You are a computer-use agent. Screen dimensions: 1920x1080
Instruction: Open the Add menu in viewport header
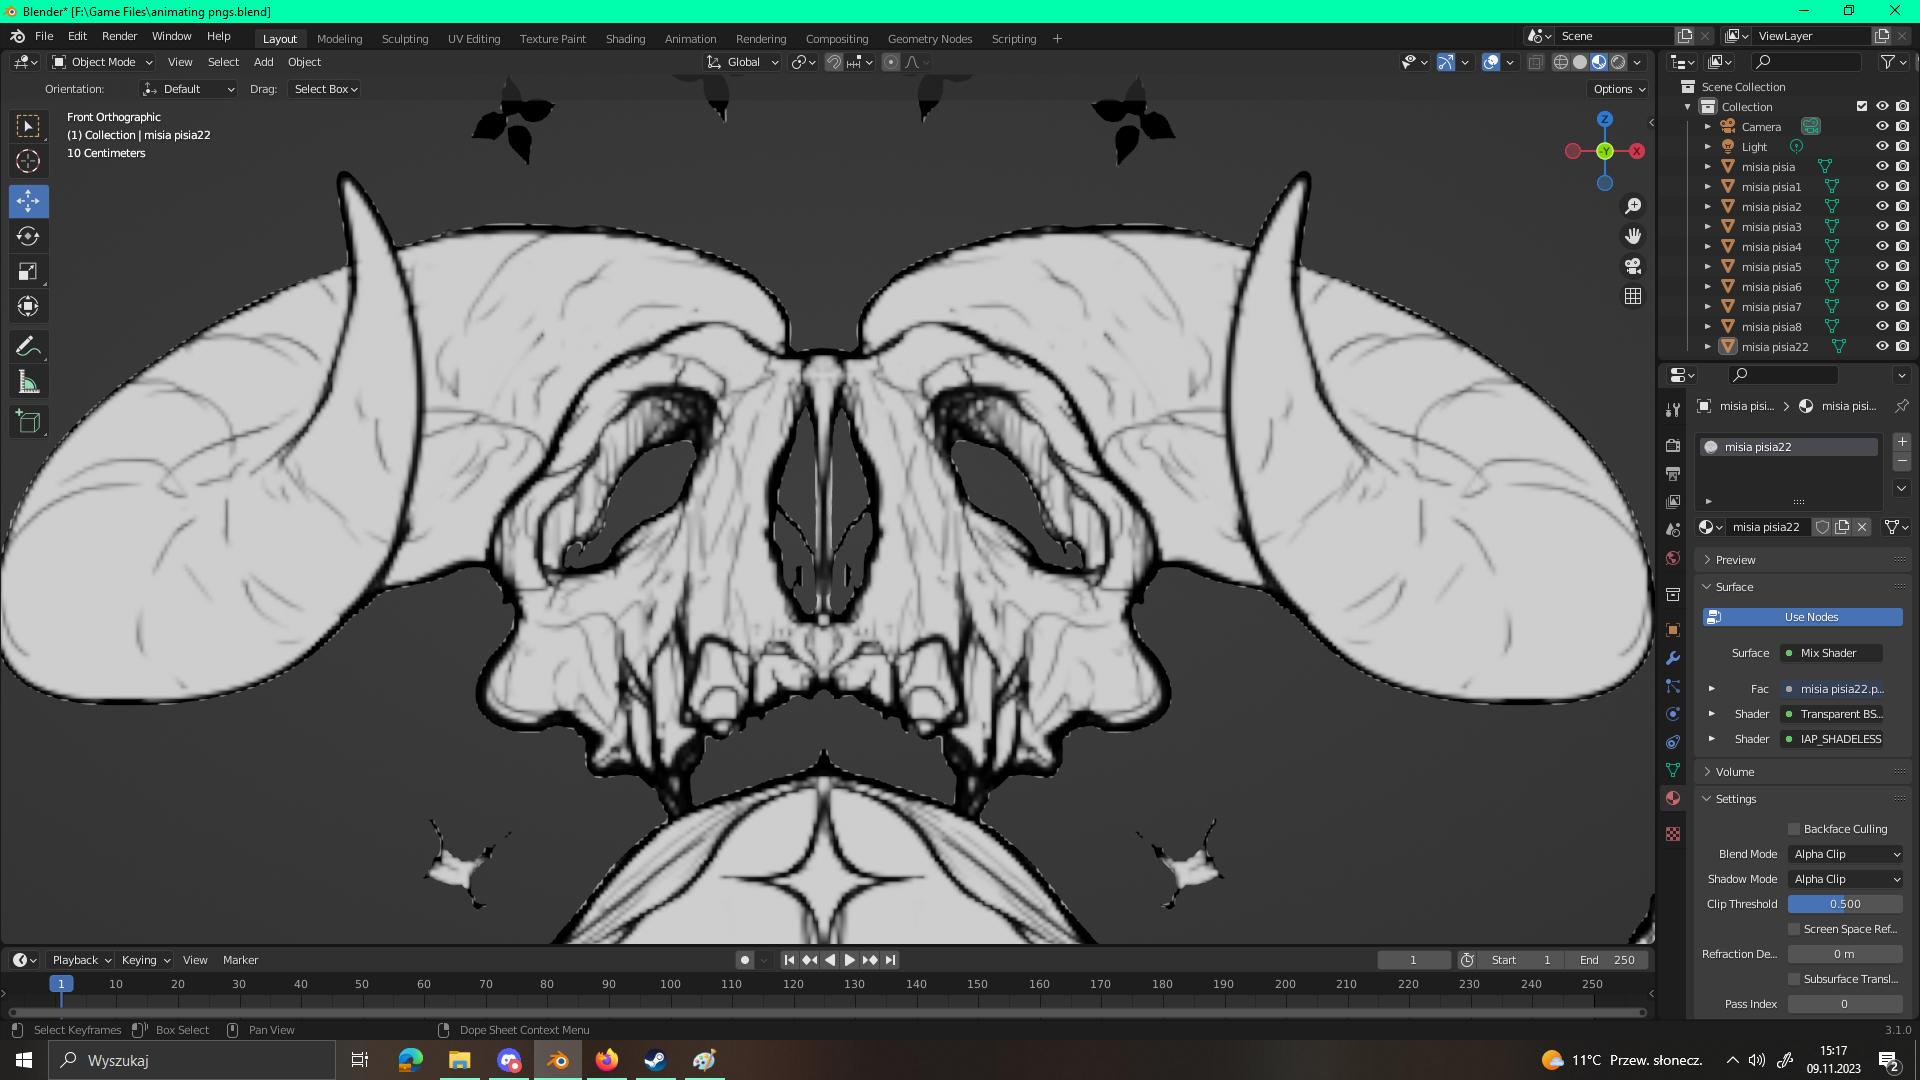[263, 62]
